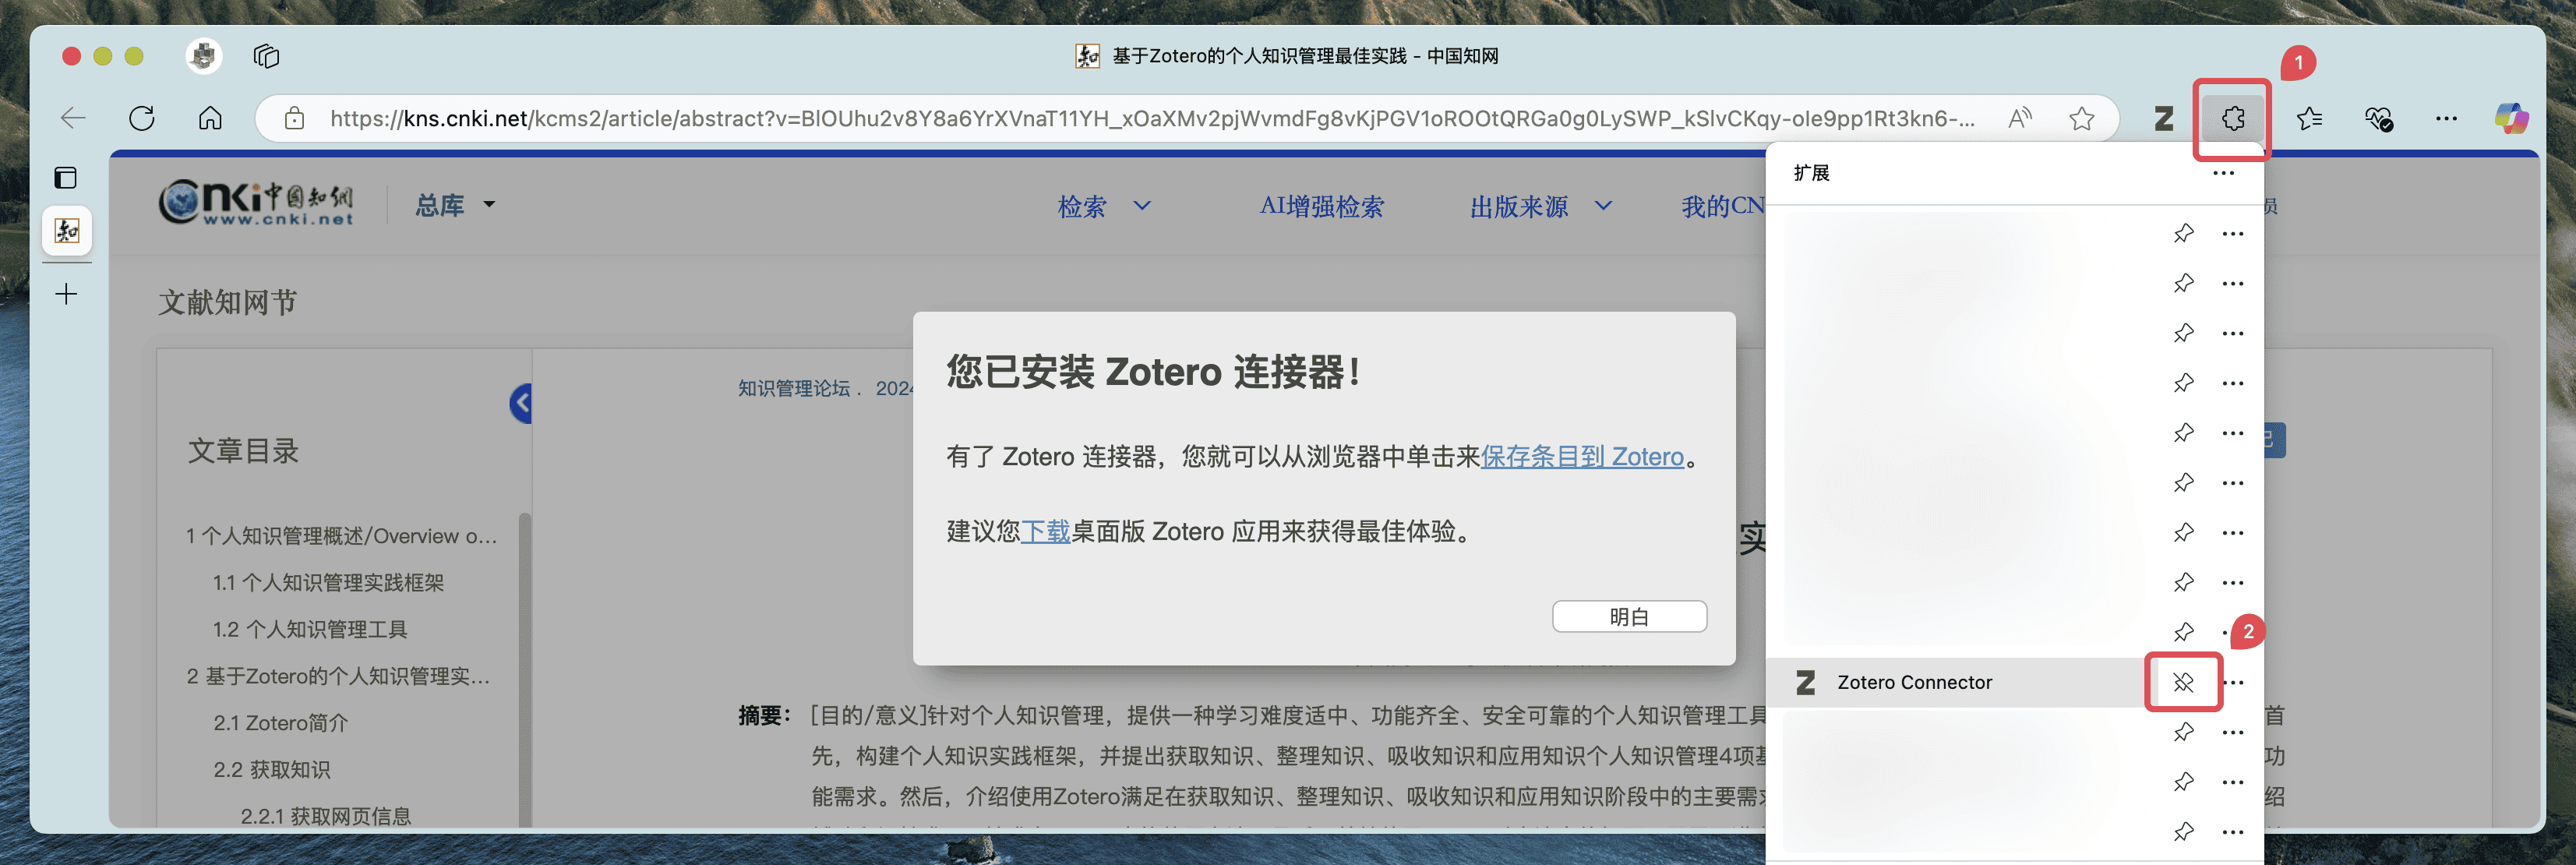Click the read aloud A icon
Image resolution: width=2576 pixels, height=865 pixels.
tap(2019, 118)
